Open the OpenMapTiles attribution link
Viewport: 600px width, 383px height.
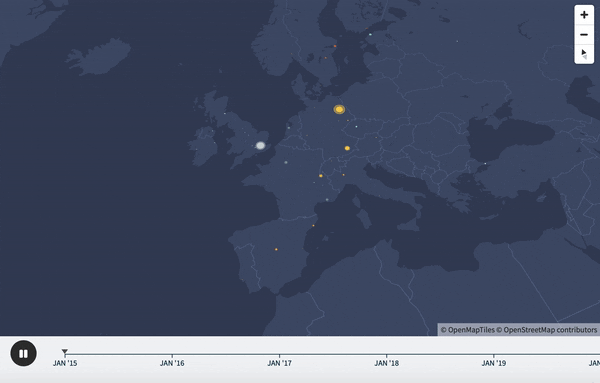[468, 330]
